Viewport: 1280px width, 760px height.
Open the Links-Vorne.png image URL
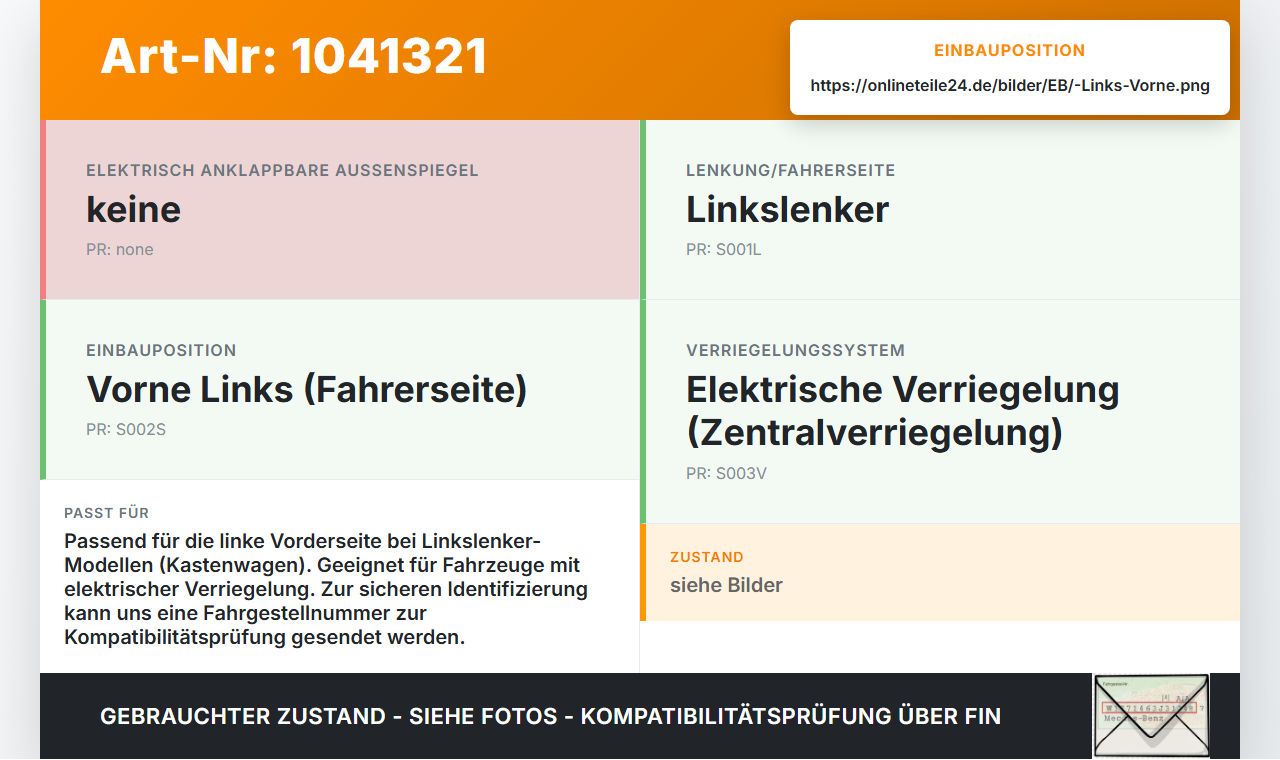click(1010, 86)
